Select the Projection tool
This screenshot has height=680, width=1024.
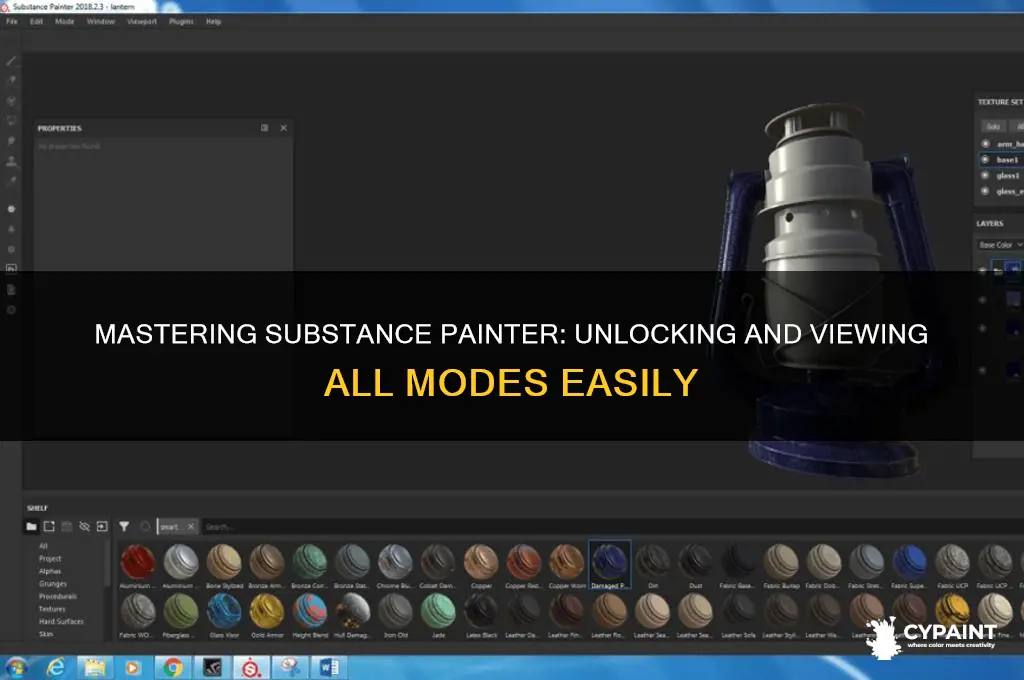[x=11, y=101]
